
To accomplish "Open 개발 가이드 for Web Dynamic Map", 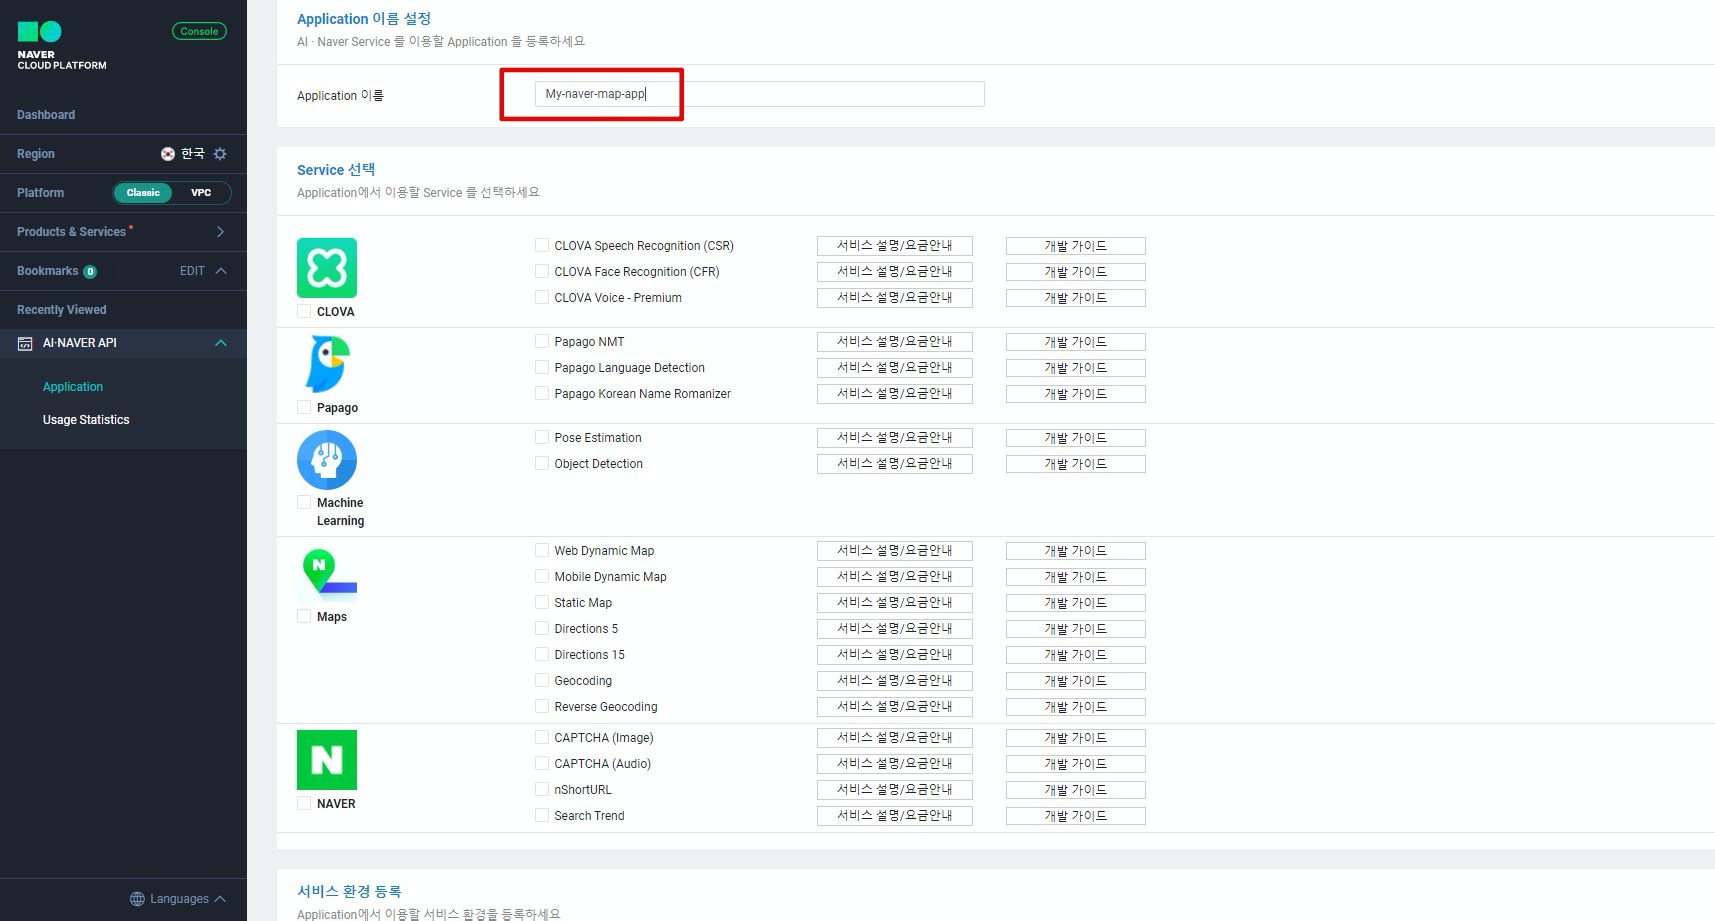I will point(1076,551).
